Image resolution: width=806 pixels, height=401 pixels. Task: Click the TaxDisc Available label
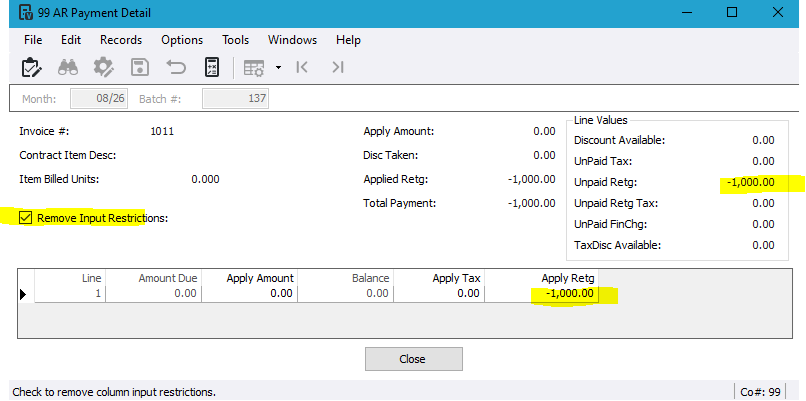tap(617, 245)
